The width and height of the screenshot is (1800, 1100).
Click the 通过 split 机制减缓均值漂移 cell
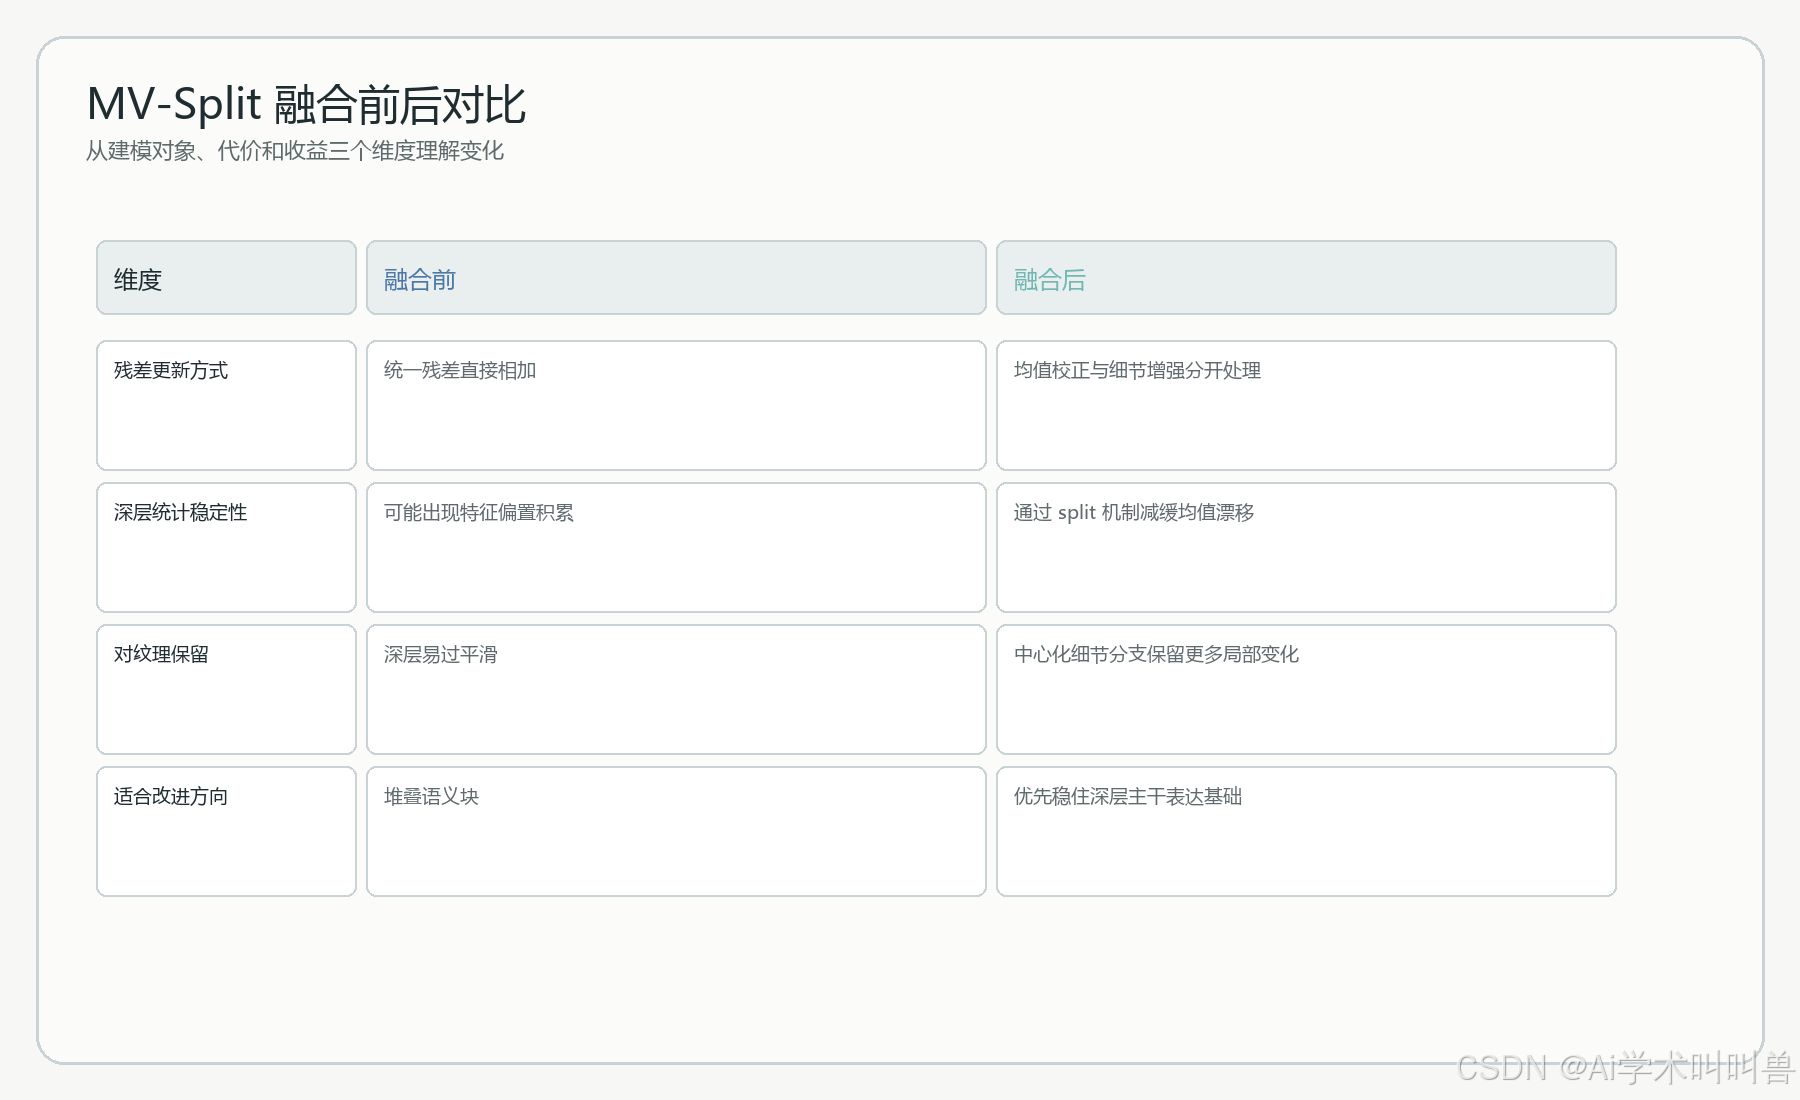click(1306, 548)
